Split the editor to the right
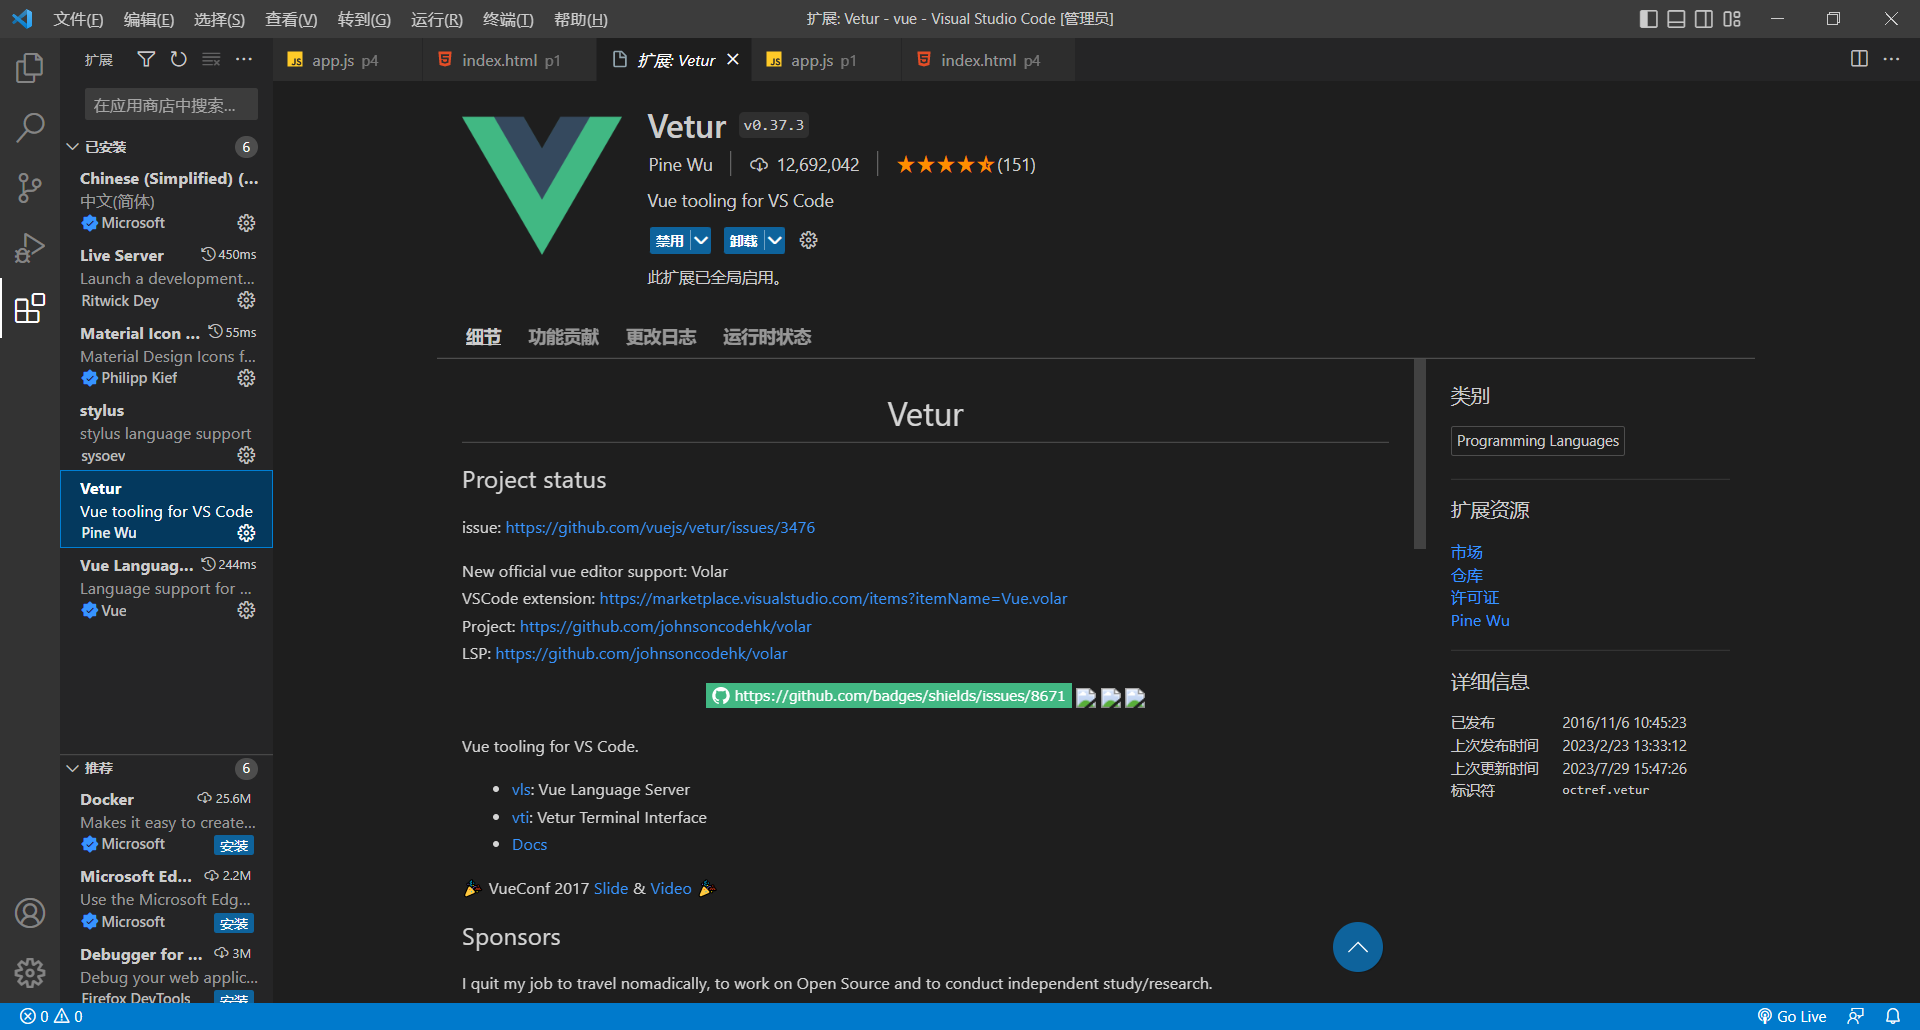This screenshot has height=1030, width=1920. click(1859, 59)
